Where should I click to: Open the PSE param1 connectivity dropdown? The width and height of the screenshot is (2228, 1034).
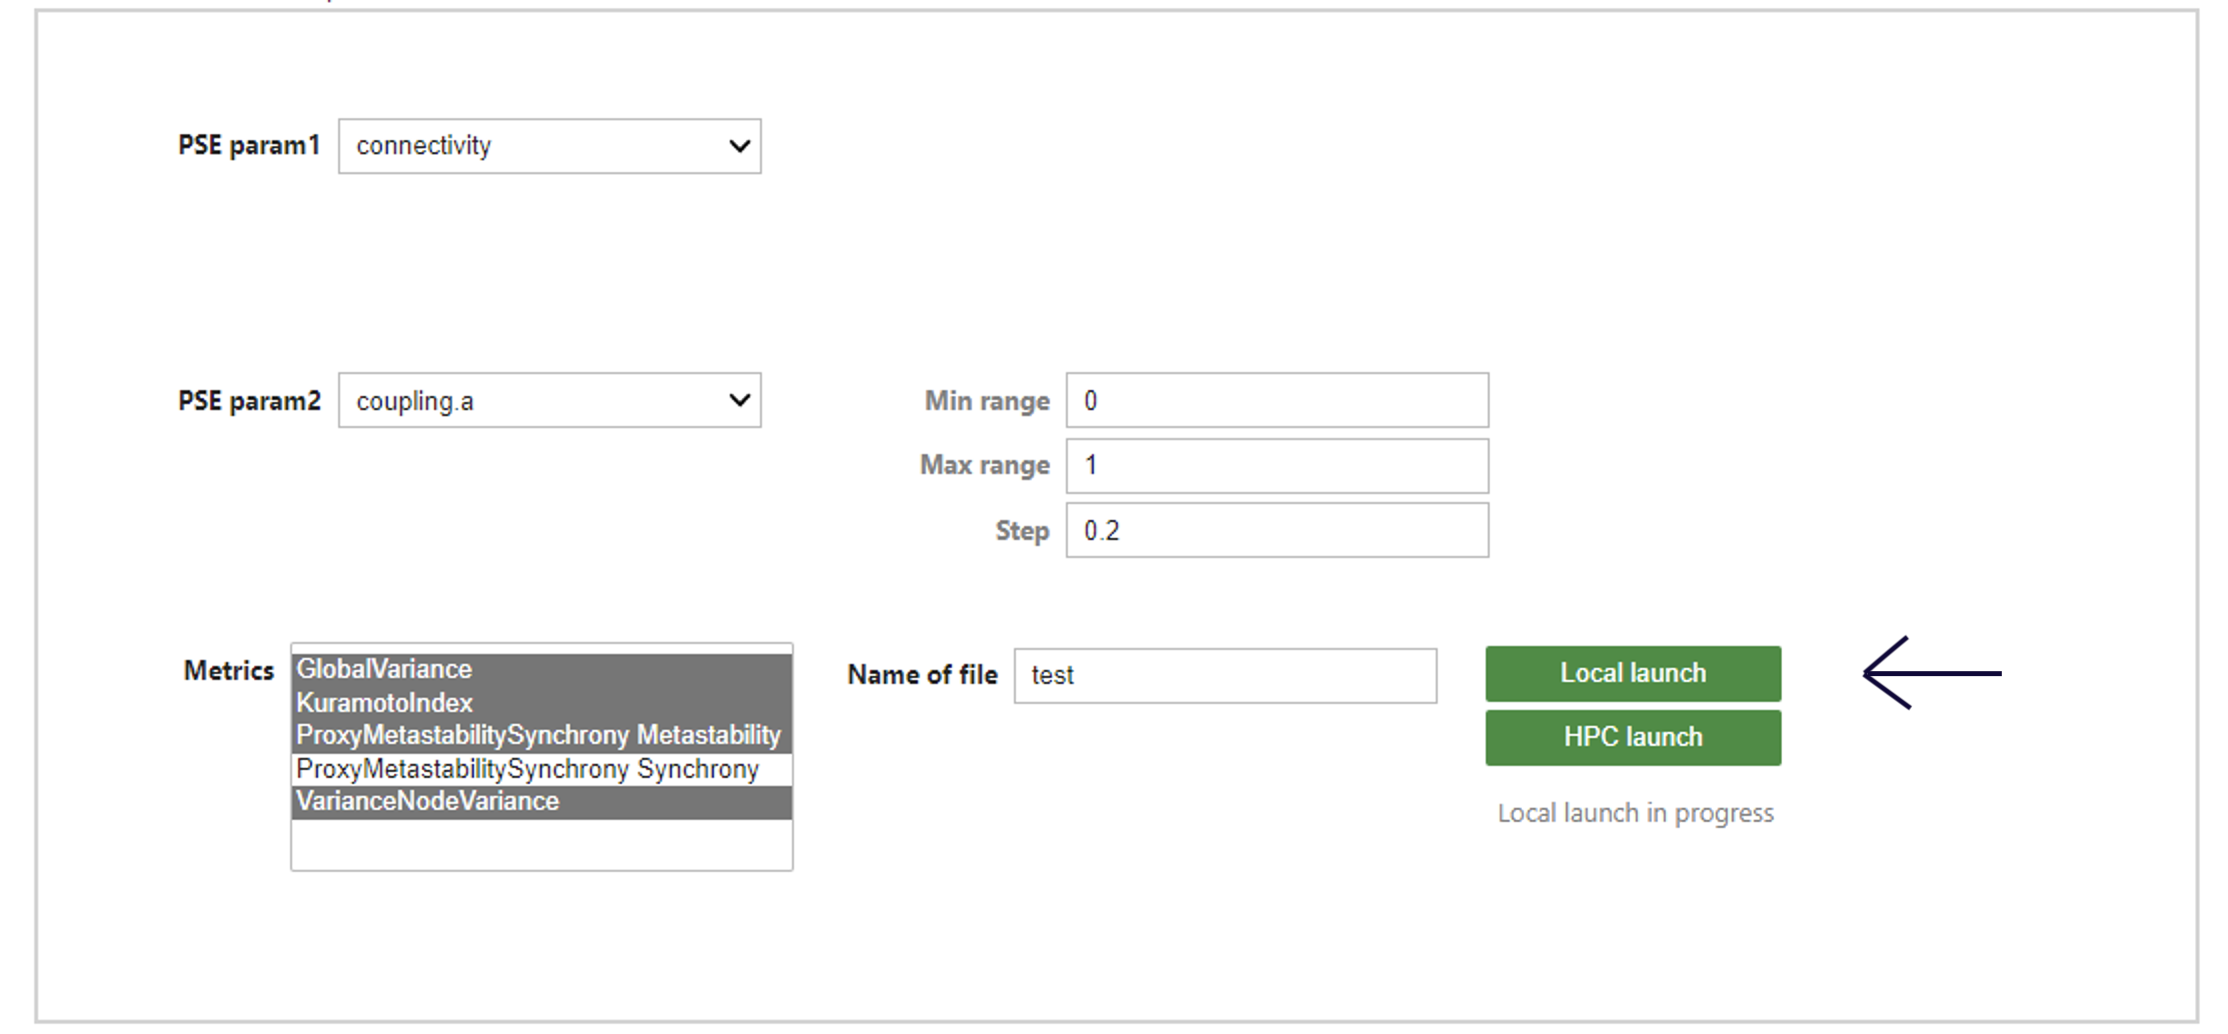coord(549,146)
